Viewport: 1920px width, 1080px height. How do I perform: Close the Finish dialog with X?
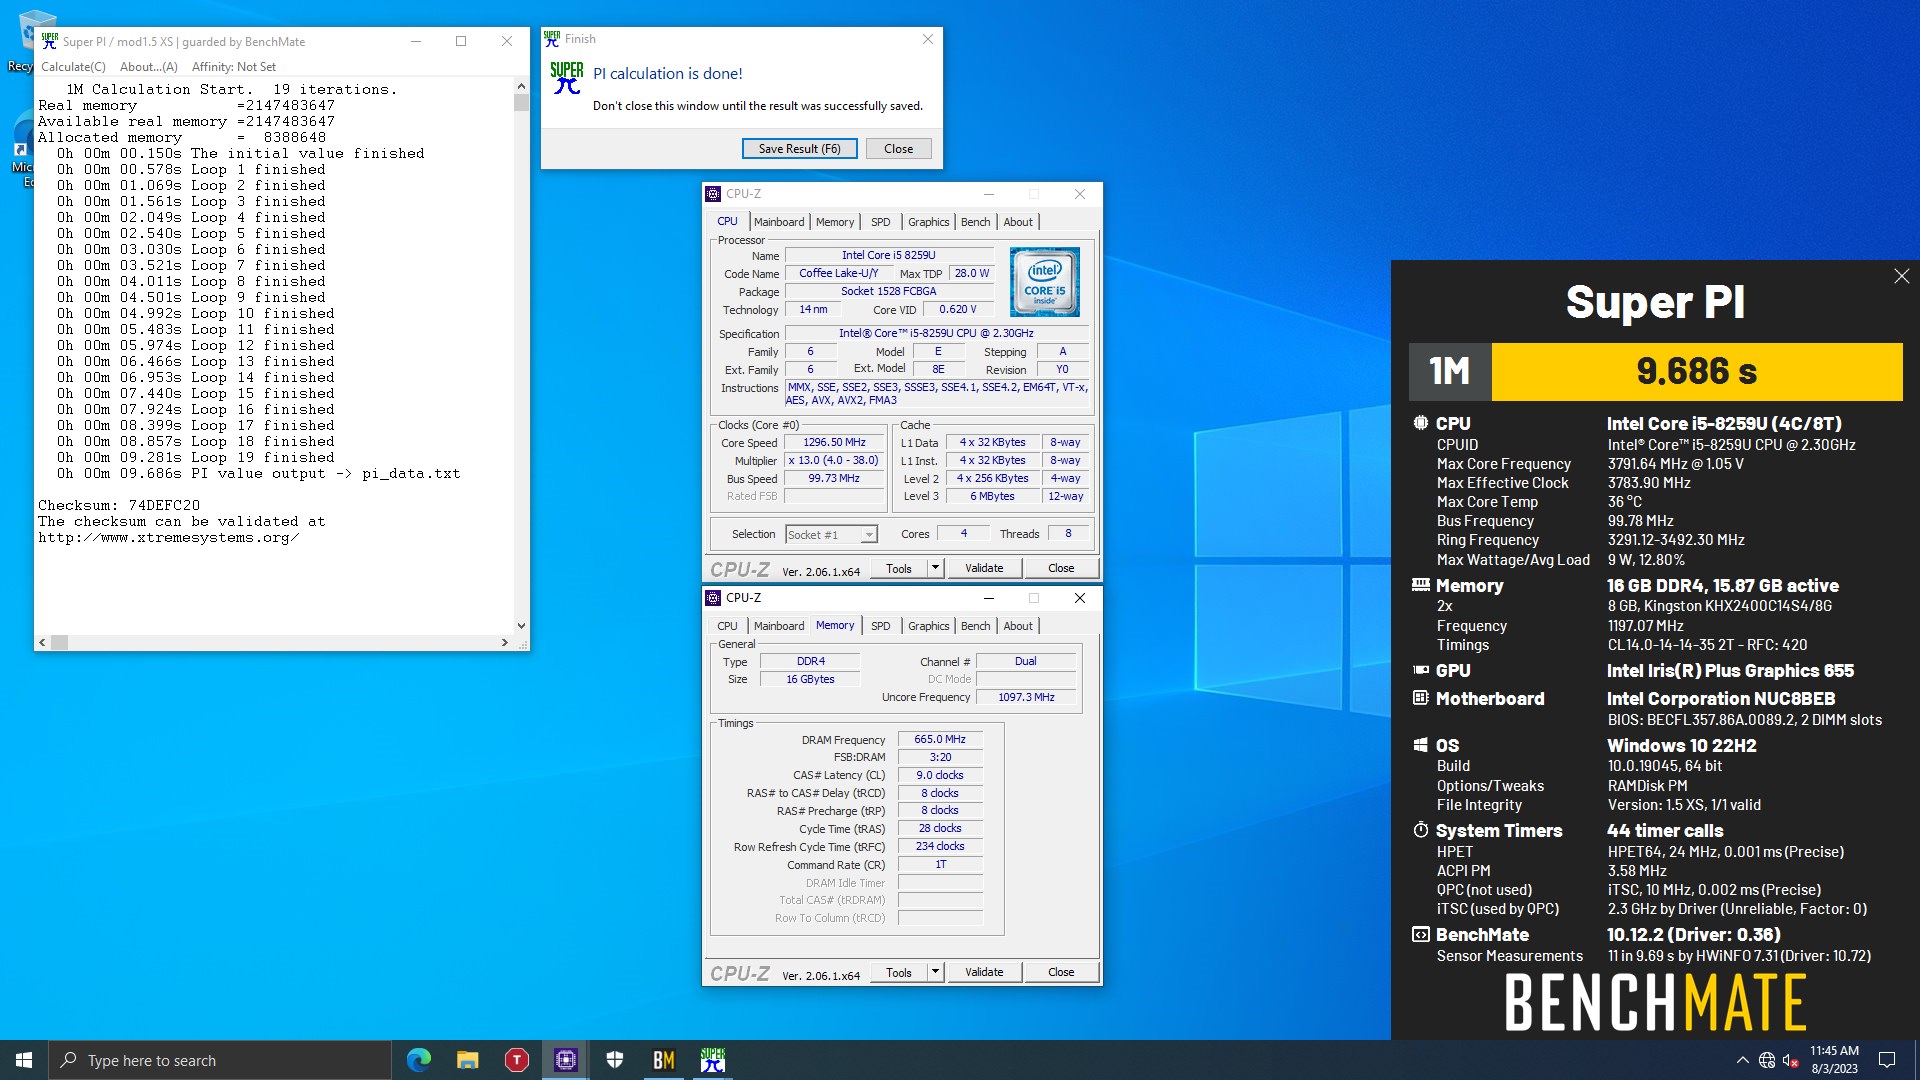point(927,39)
